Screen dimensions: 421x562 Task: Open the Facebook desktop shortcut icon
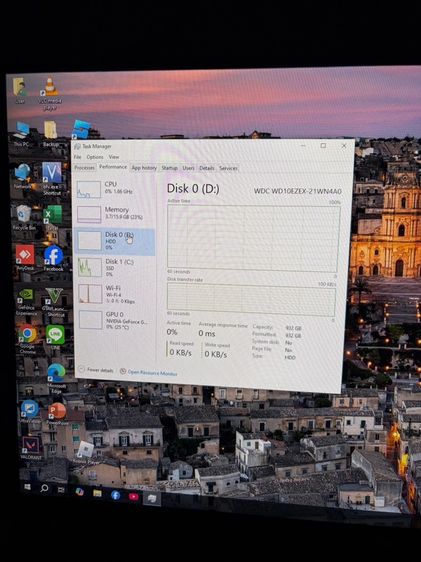[x=53, y=258]
